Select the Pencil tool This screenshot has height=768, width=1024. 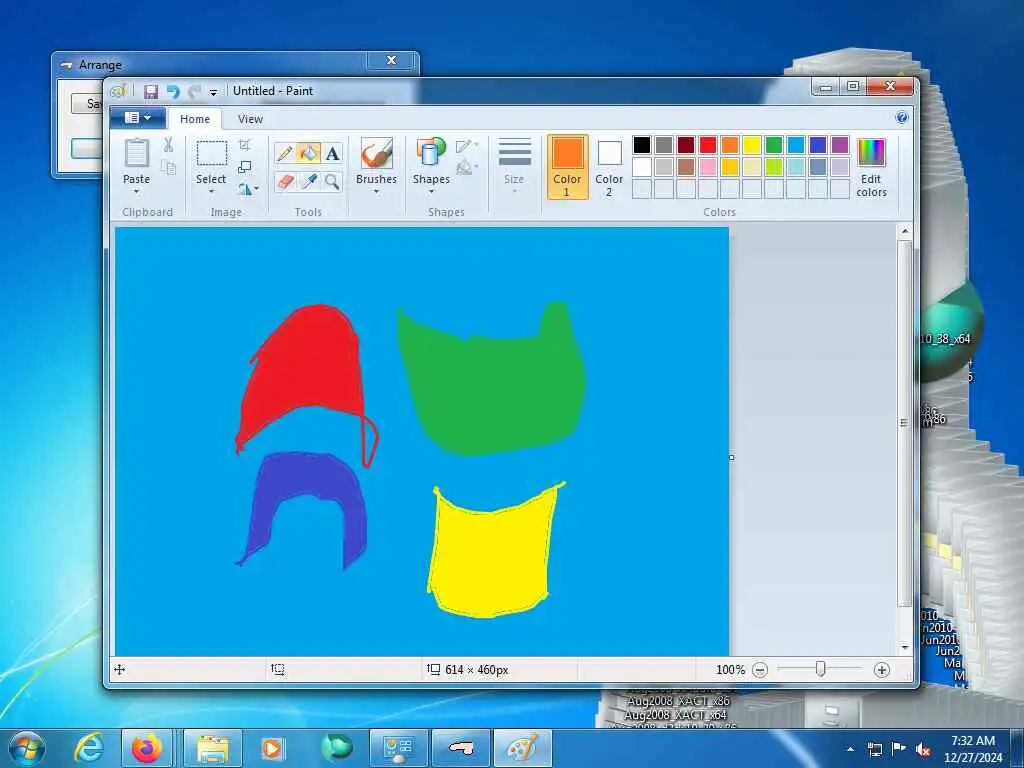coord(285,153)
